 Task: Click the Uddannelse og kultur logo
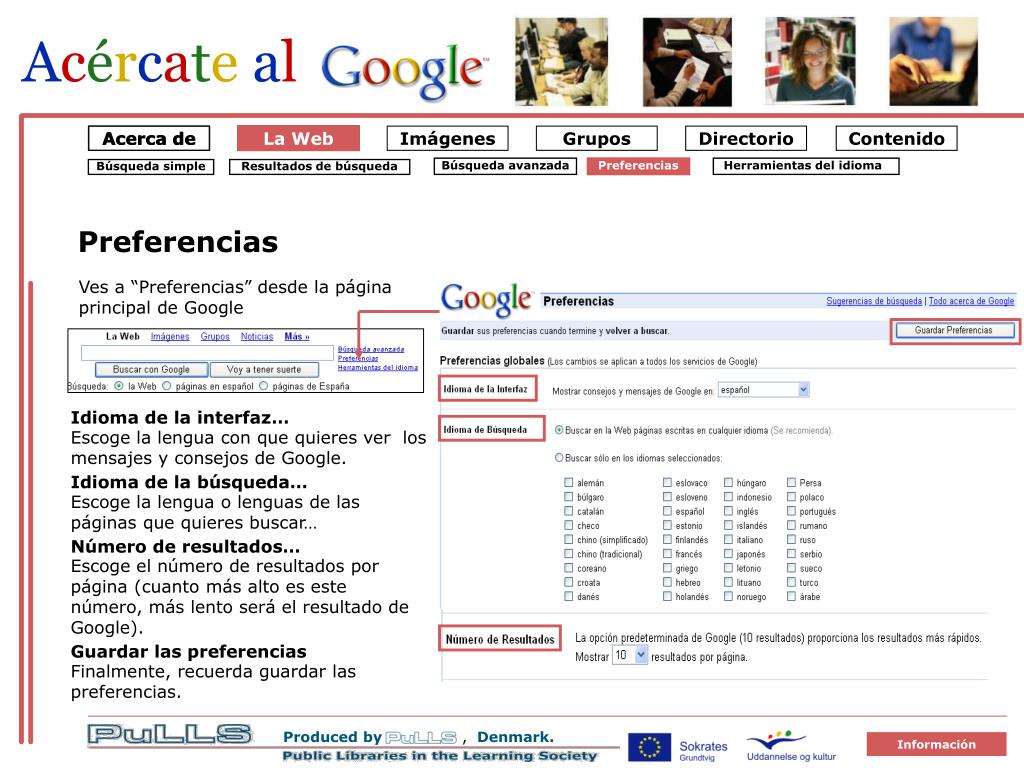[790, 746]
